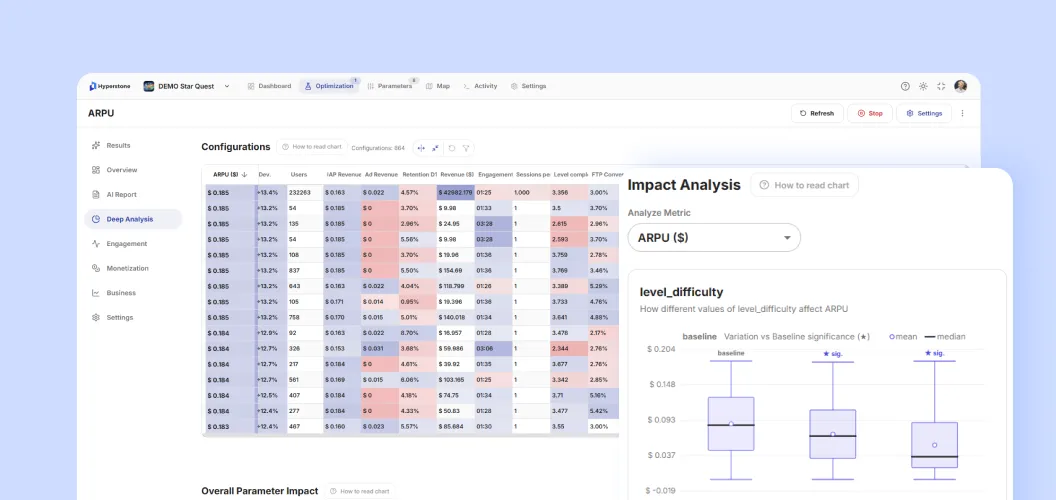Click the Dashboard grid icon in navigation

pyautogui.click(x=251, y=86)
